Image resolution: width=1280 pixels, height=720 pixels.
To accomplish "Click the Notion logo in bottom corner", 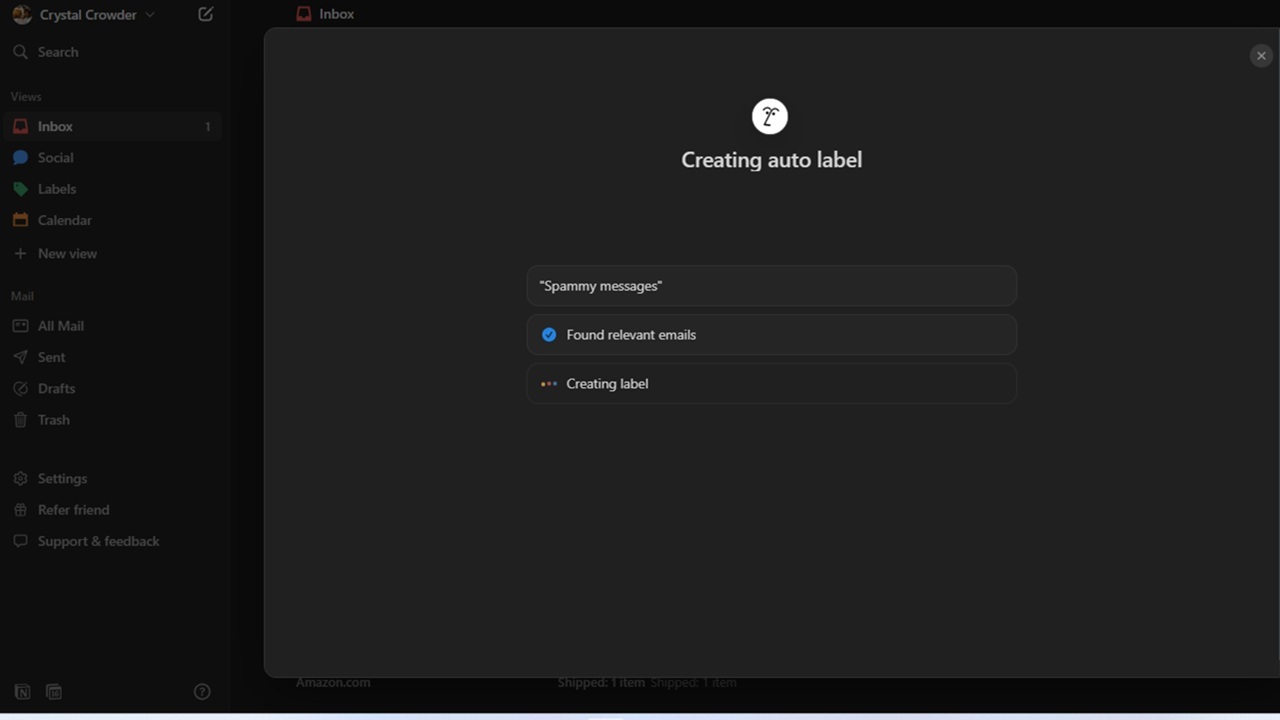I will point(21,691).
